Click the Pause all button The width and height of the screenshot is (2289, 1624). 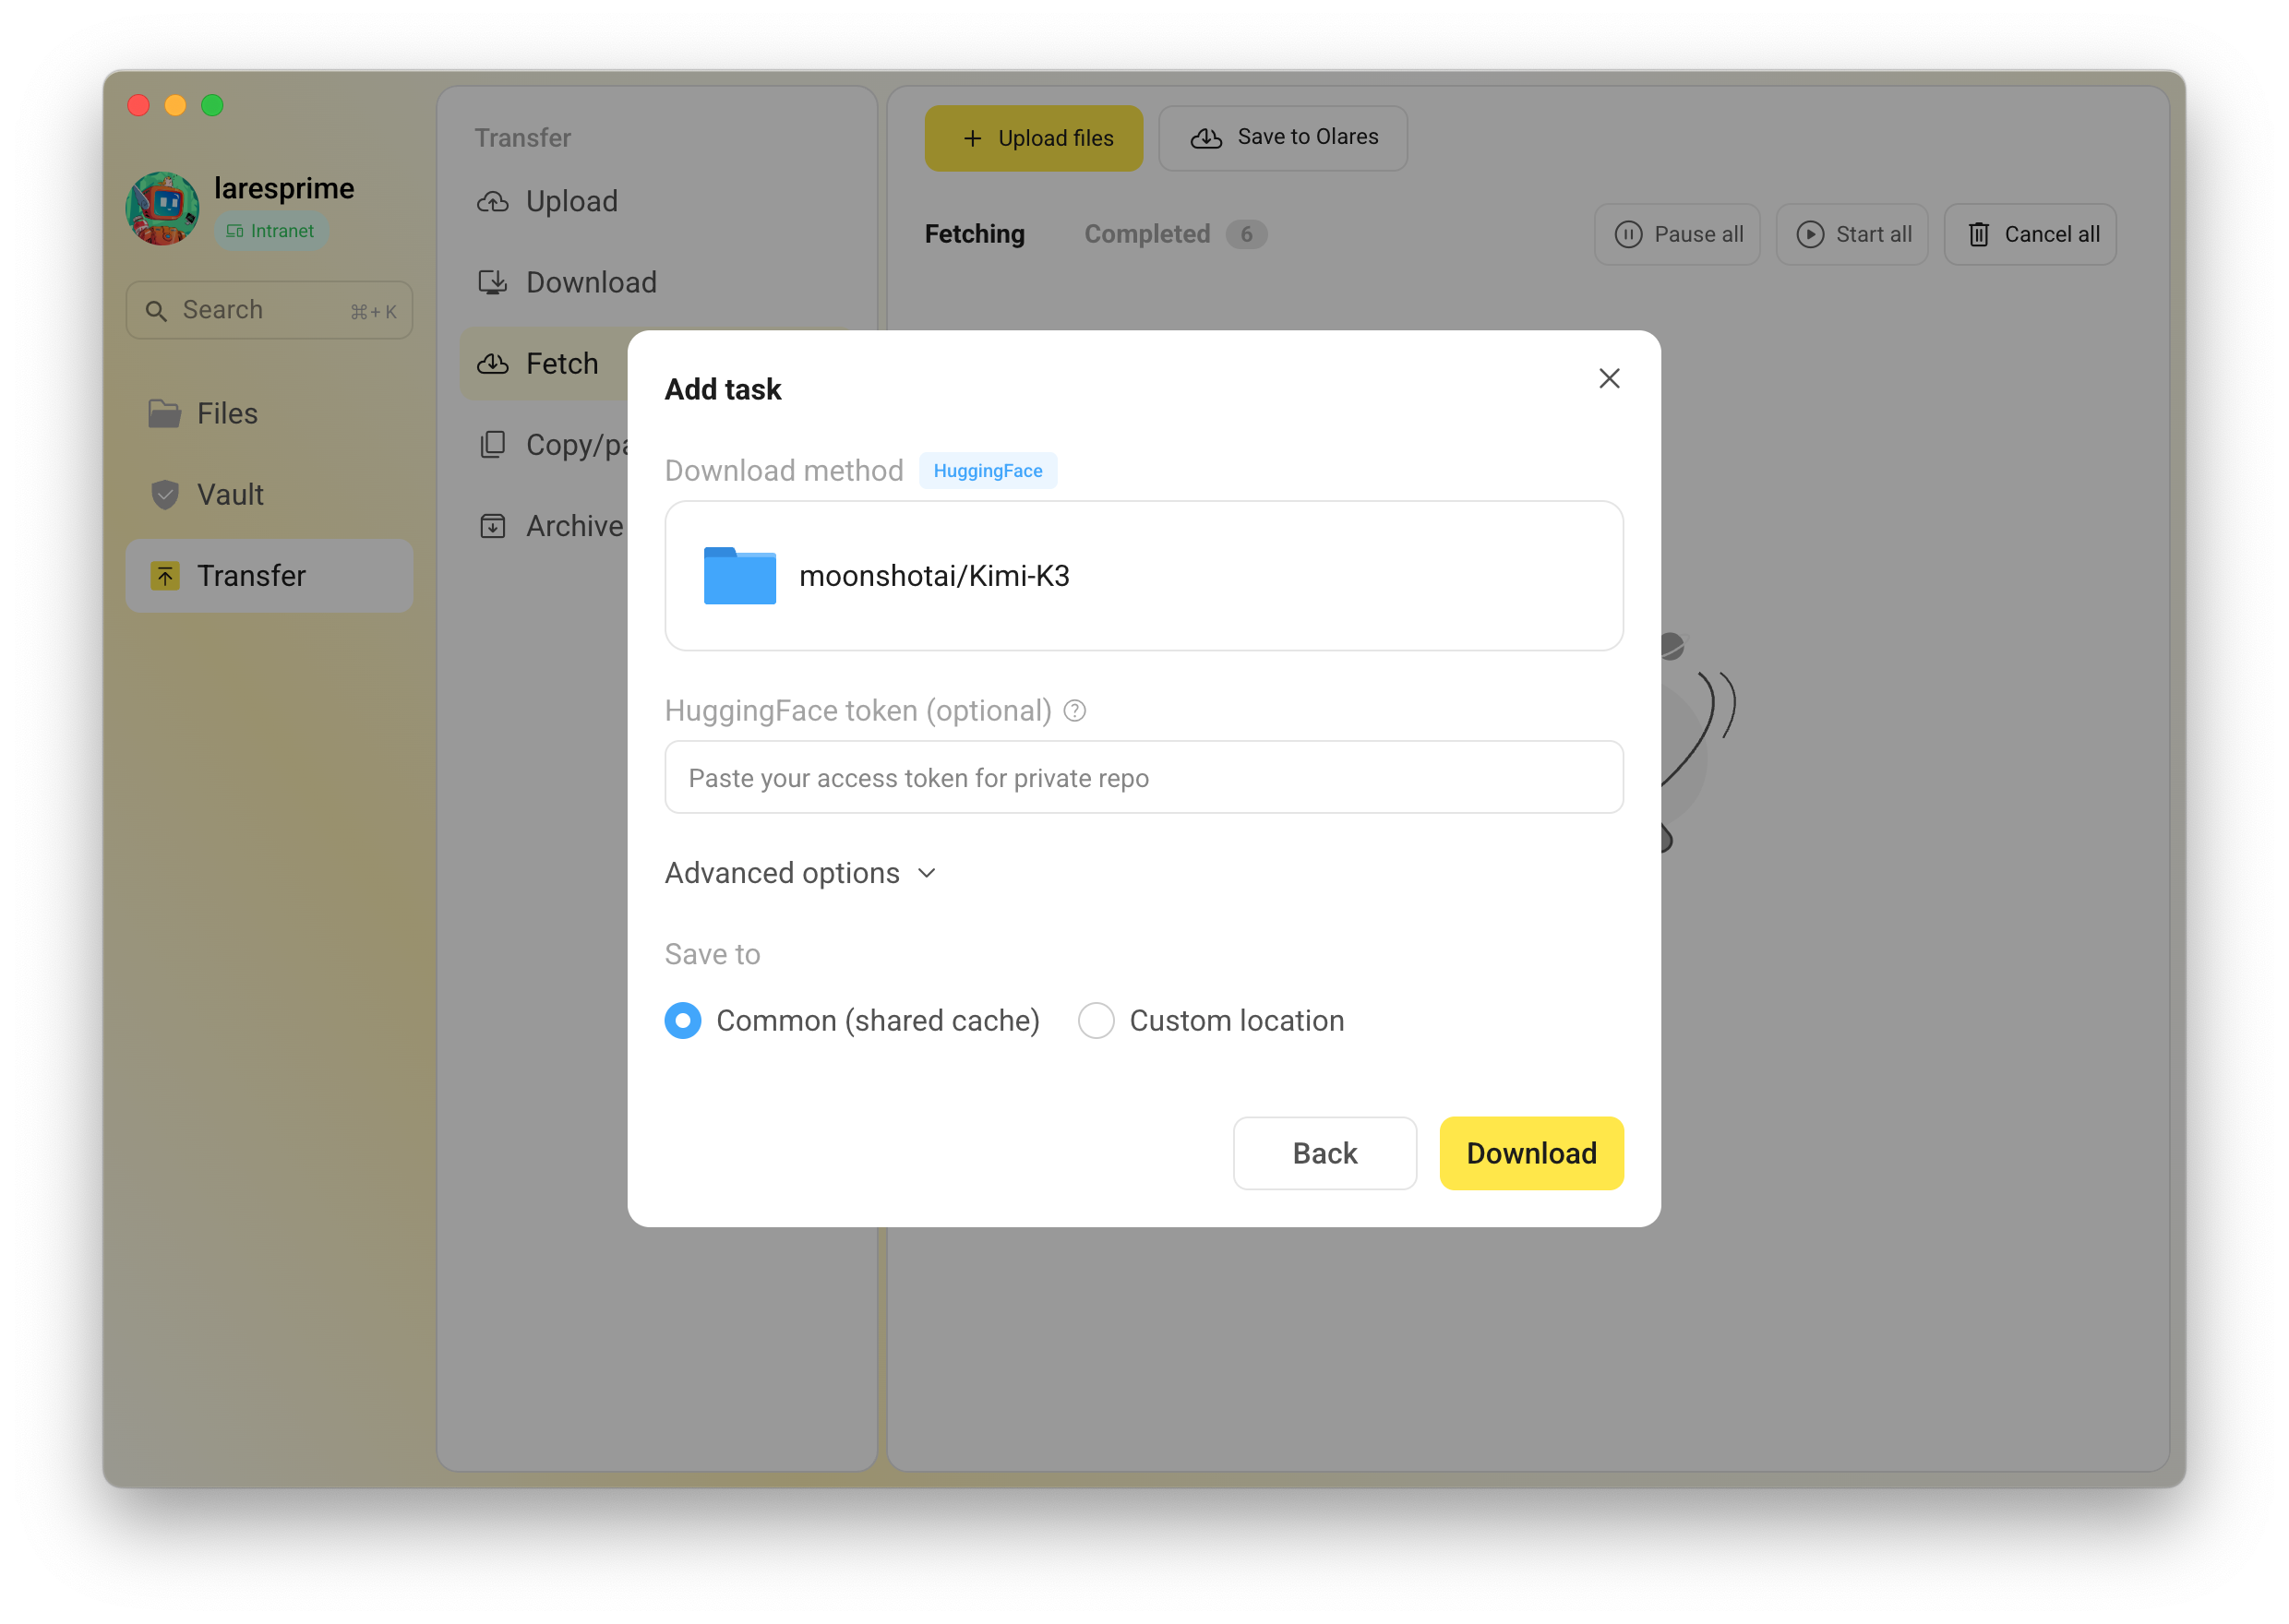coord(1677,234)
